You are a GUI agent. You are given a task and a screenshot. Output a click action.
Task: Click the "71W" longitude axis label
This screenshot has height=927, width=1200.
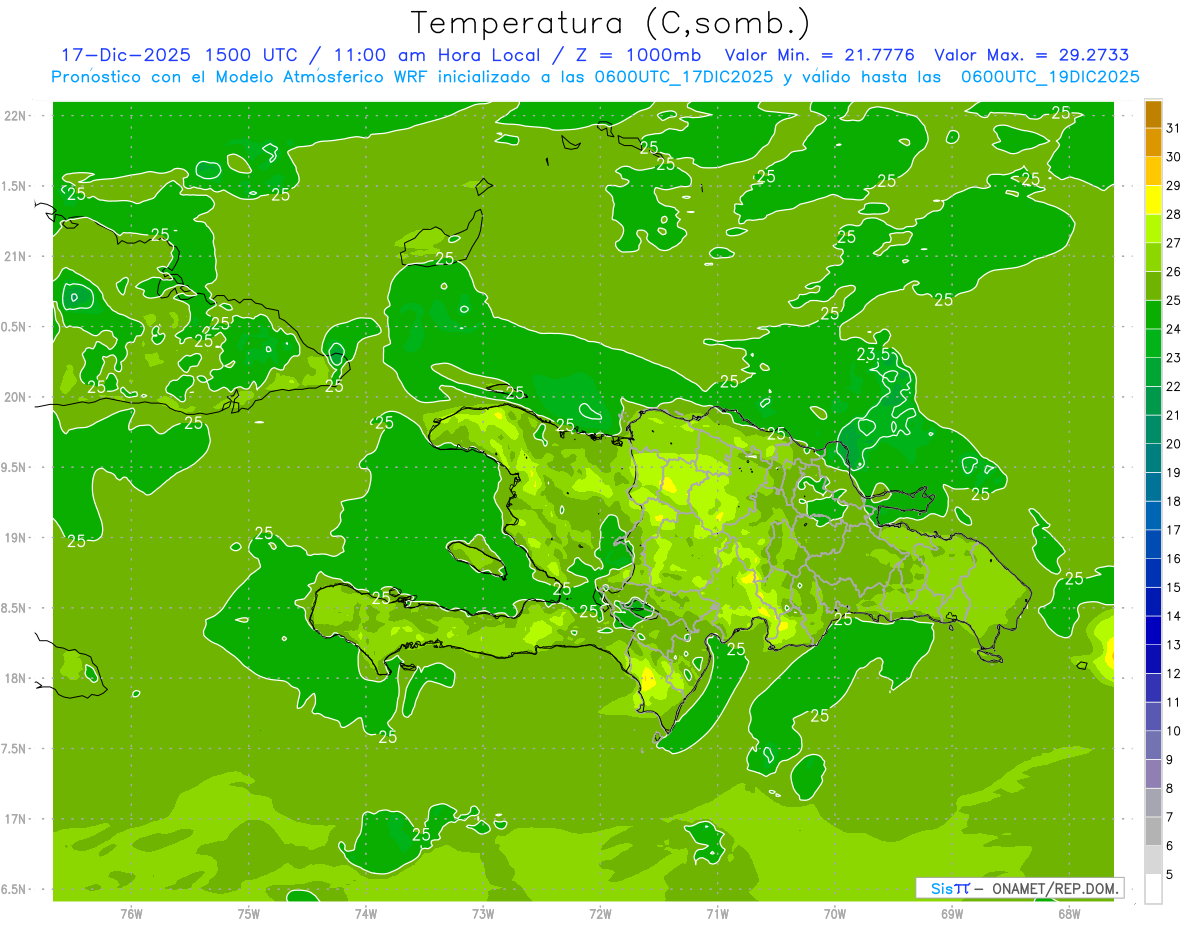tap(717, 914)
